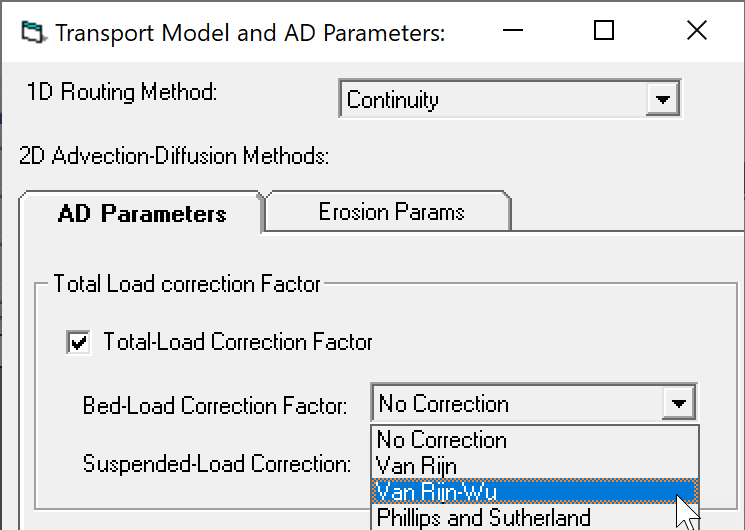Click the Total-Load Correction Factor checkbox label
Viewport: 745px width, 530px height.
click(238, 342)
